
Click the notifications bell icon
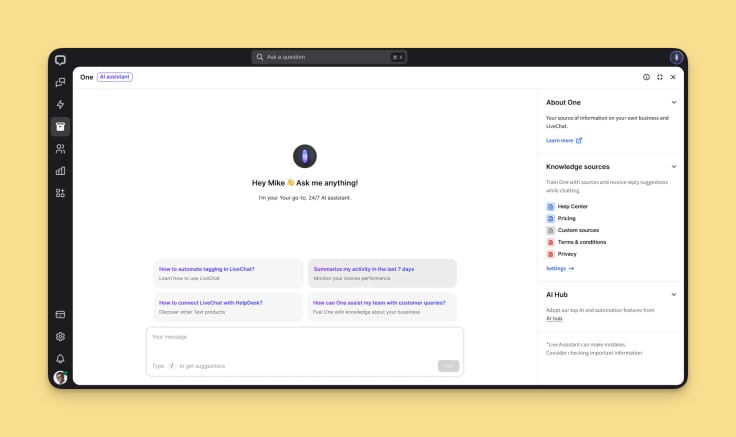coord(61,358)
